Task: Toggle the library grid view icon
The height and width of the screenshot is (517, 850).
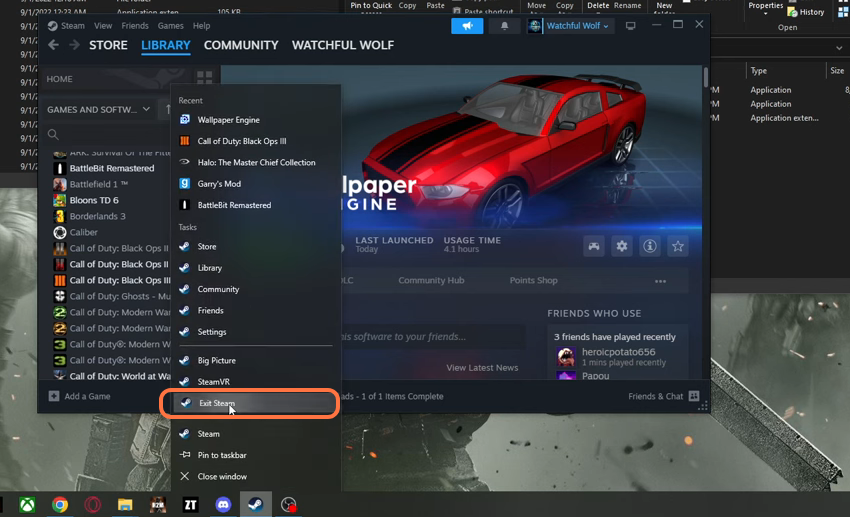Action: click(204, 77)
